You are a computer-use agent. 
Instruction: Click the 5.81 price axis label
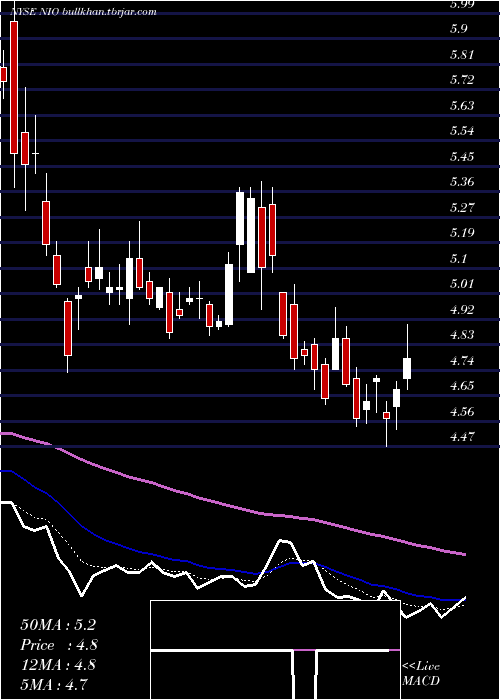(462, 54)
